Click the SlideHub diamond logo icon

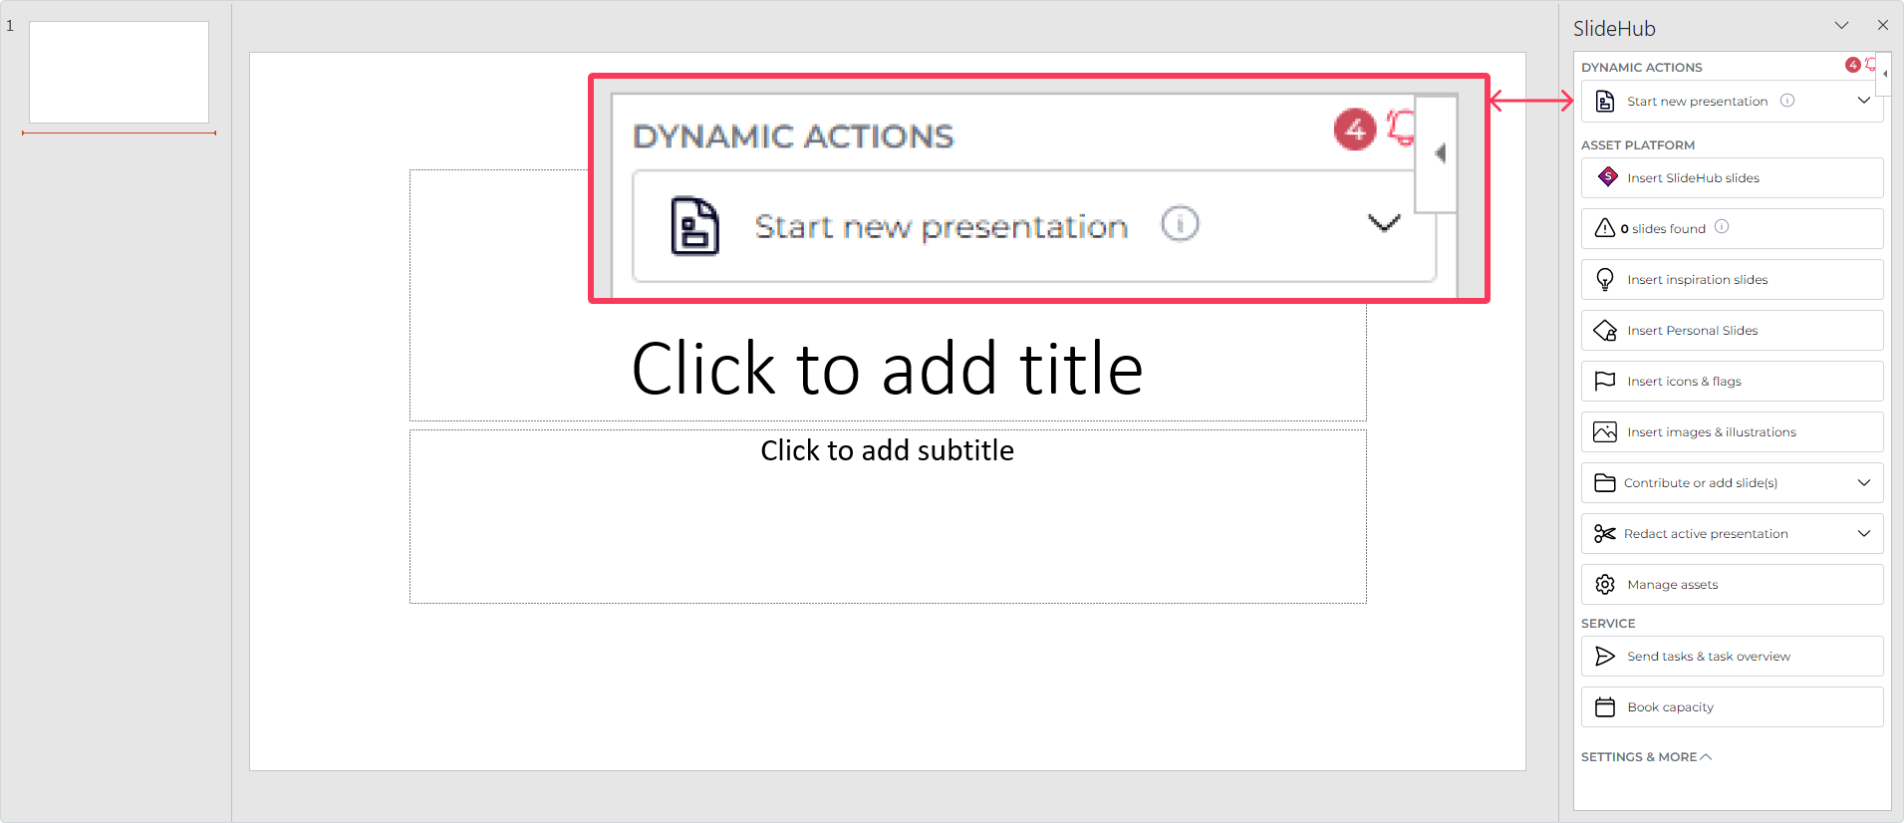coord(1607,177)
